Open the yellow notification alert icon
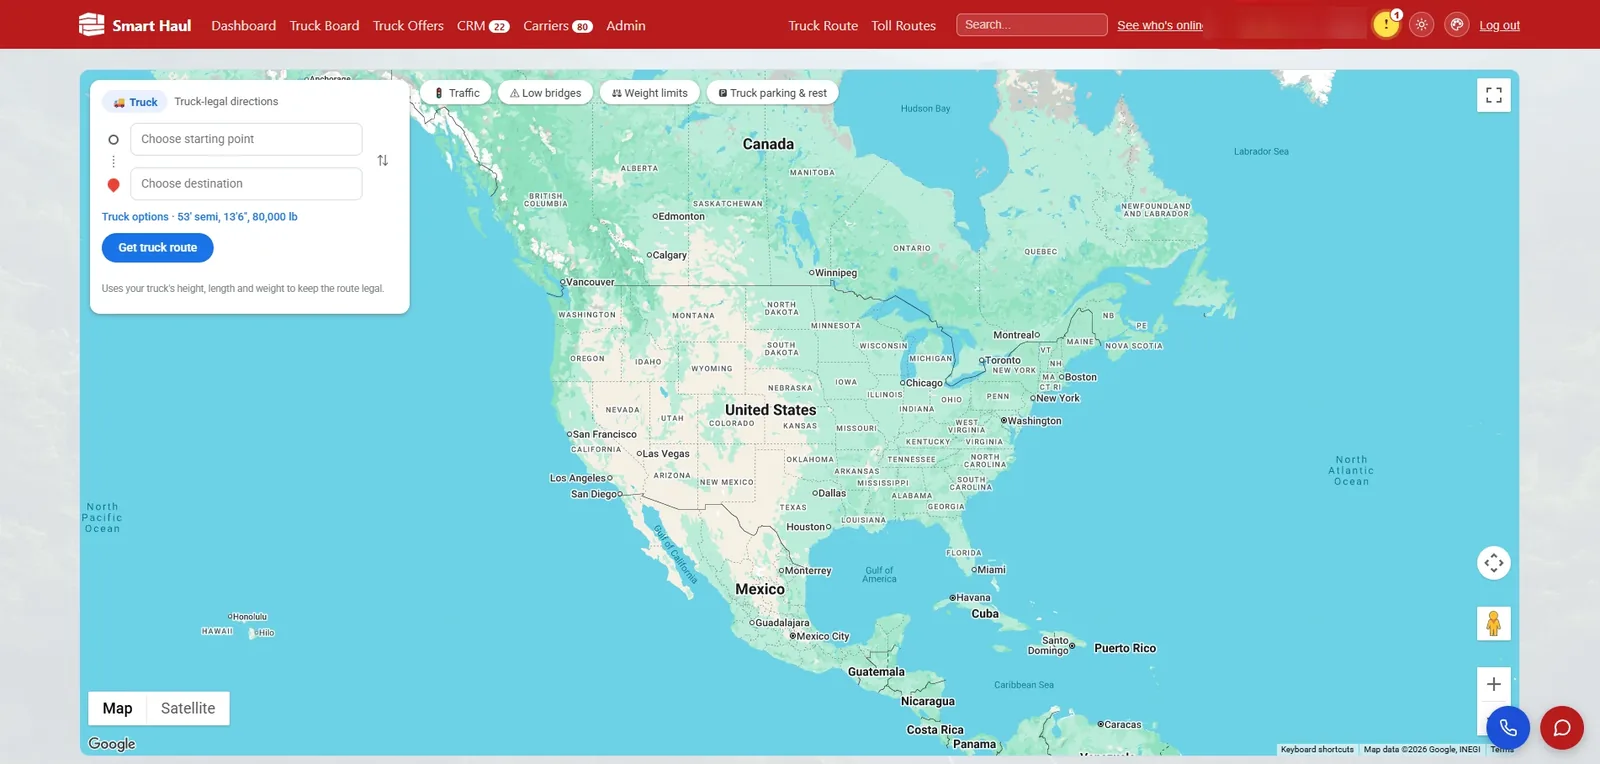This screenshot has height=764, width=1600. tap(1386, 24)
